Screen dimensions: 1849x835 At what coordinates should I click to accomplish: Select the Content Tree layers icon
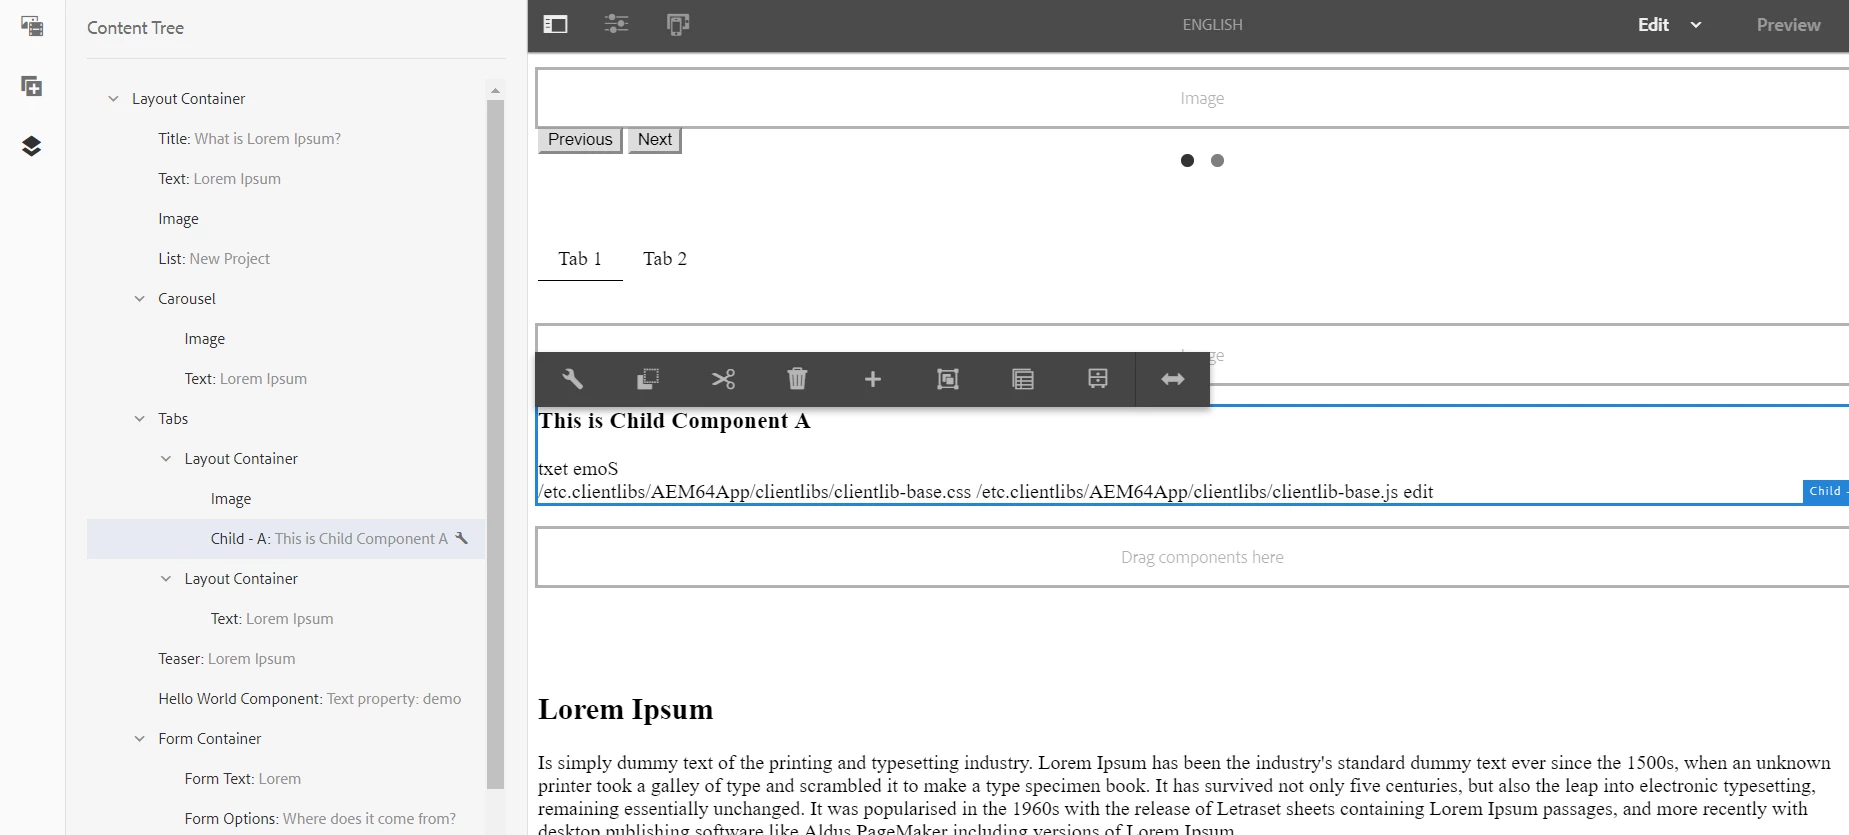[32, 146]
